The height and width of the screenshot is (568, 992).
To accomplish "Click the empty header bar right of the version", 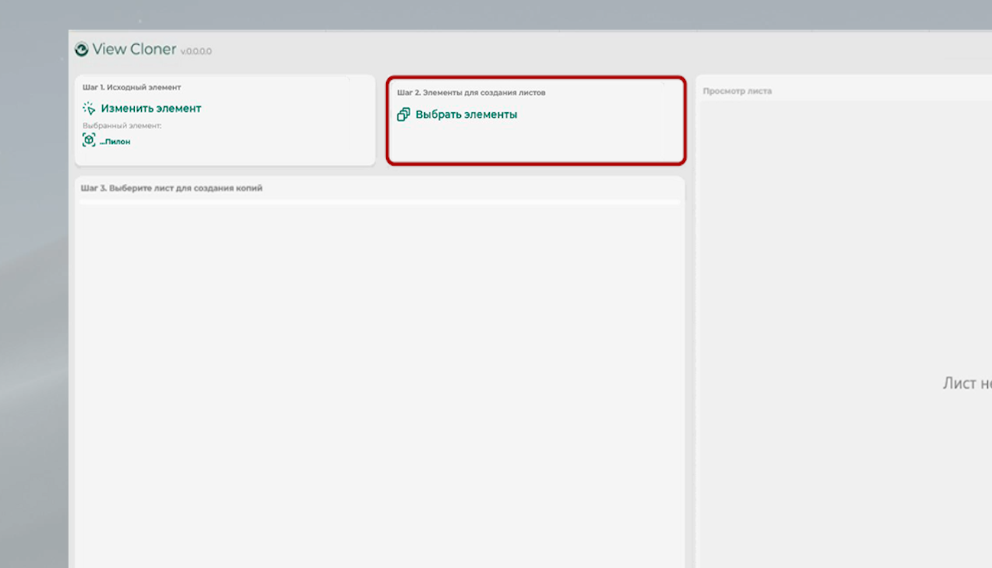I will coord(600,50).
